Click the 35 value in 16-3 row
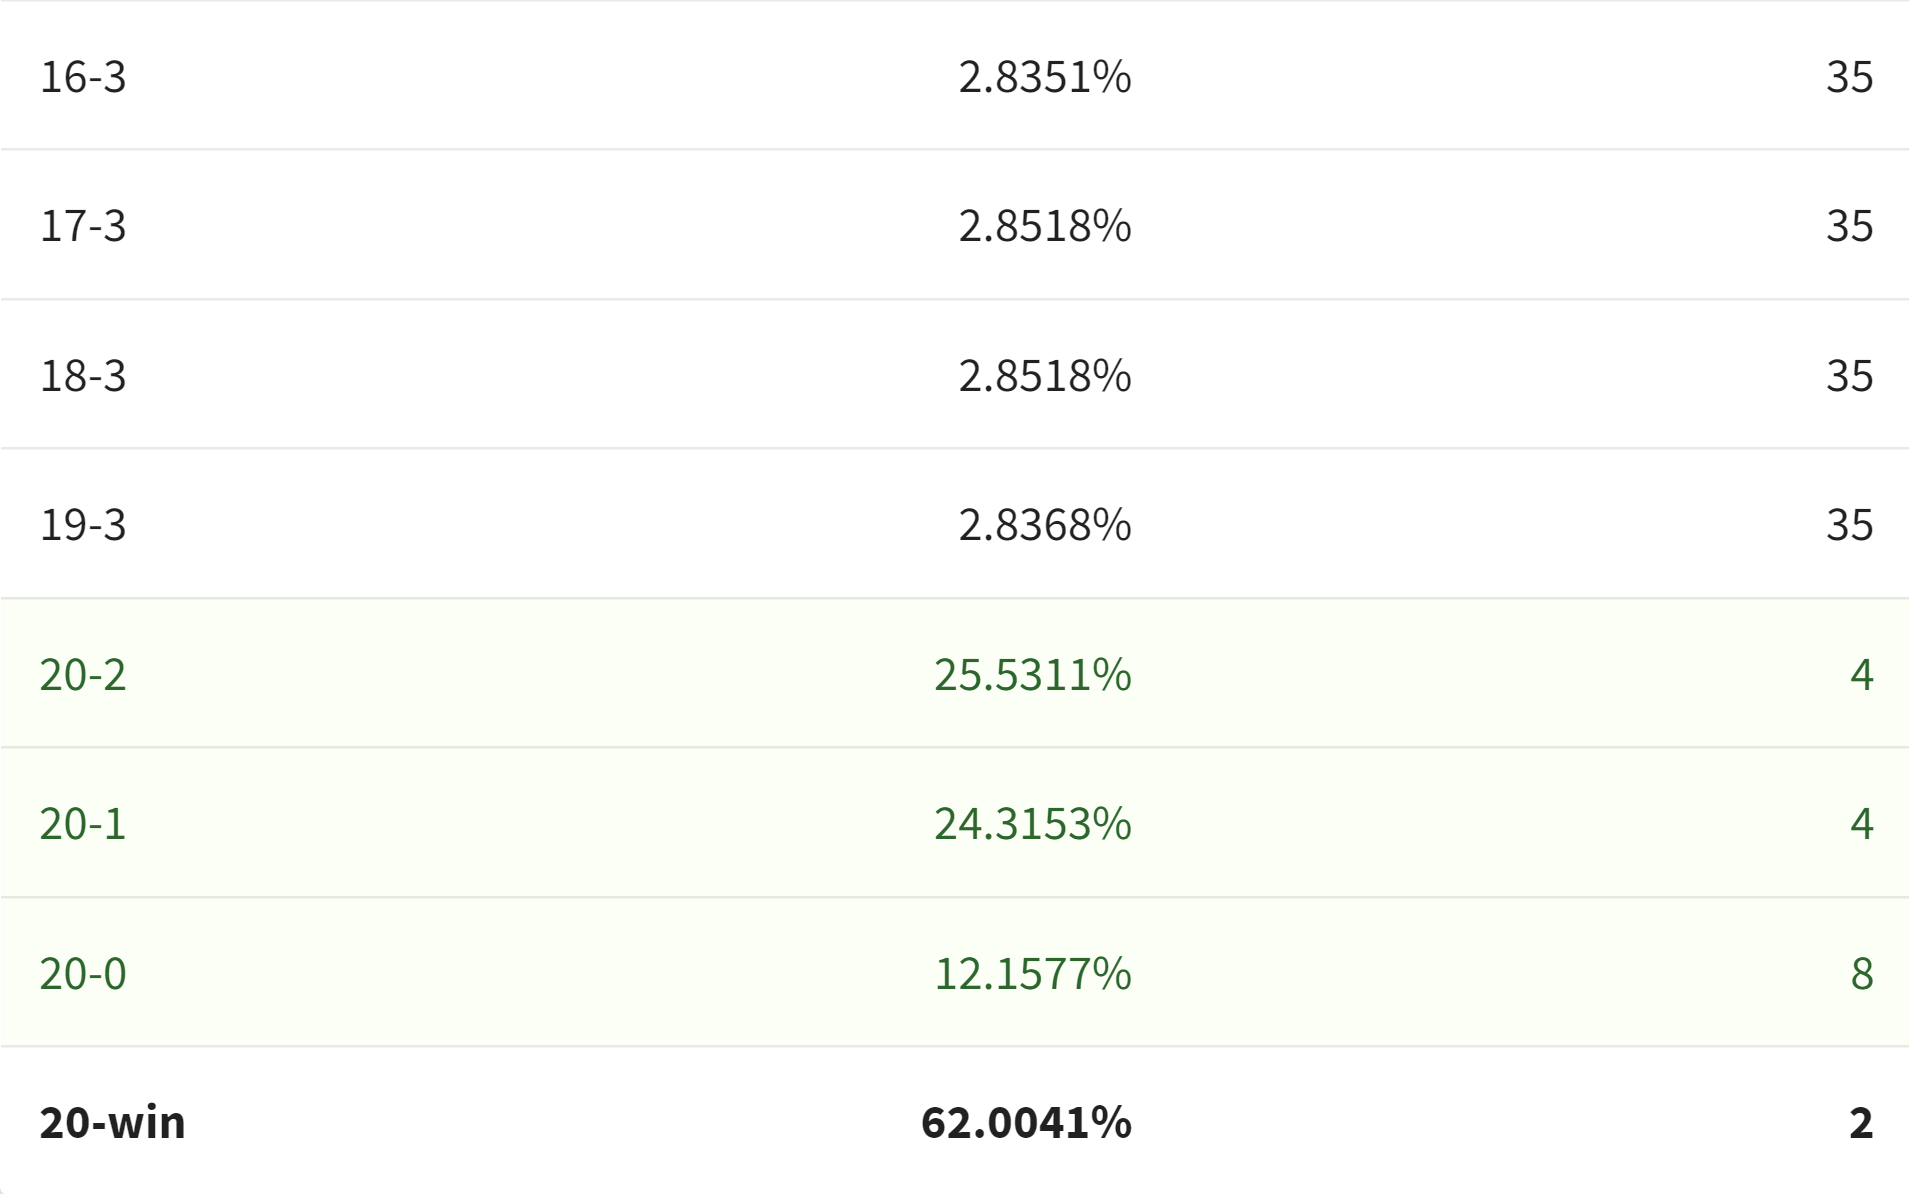Viewport: 1909px width, 1194px height. tap(1849, 77)
